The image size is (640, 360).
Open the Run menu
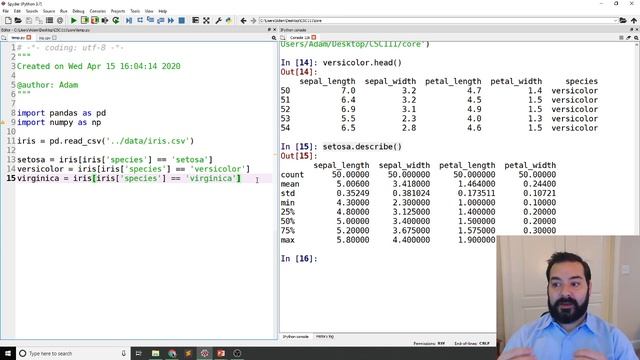tap(64, 11)
